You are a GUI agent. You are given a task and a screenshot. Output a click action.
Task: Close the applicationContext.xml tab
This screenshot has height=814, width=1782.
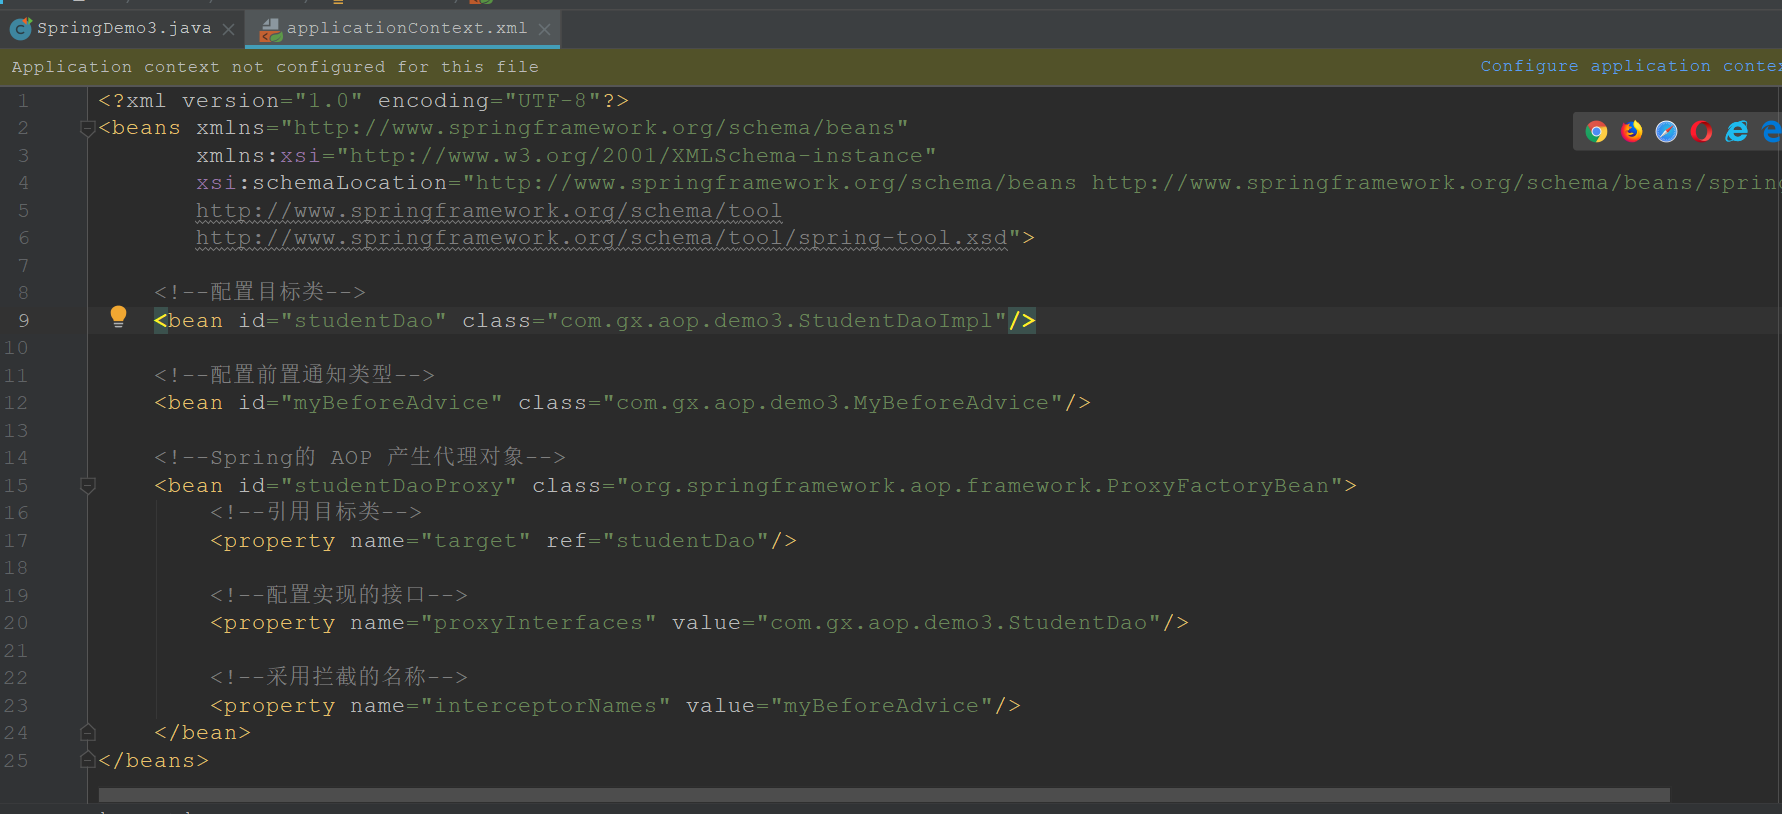pyautogui.click(x=544, y=29)
